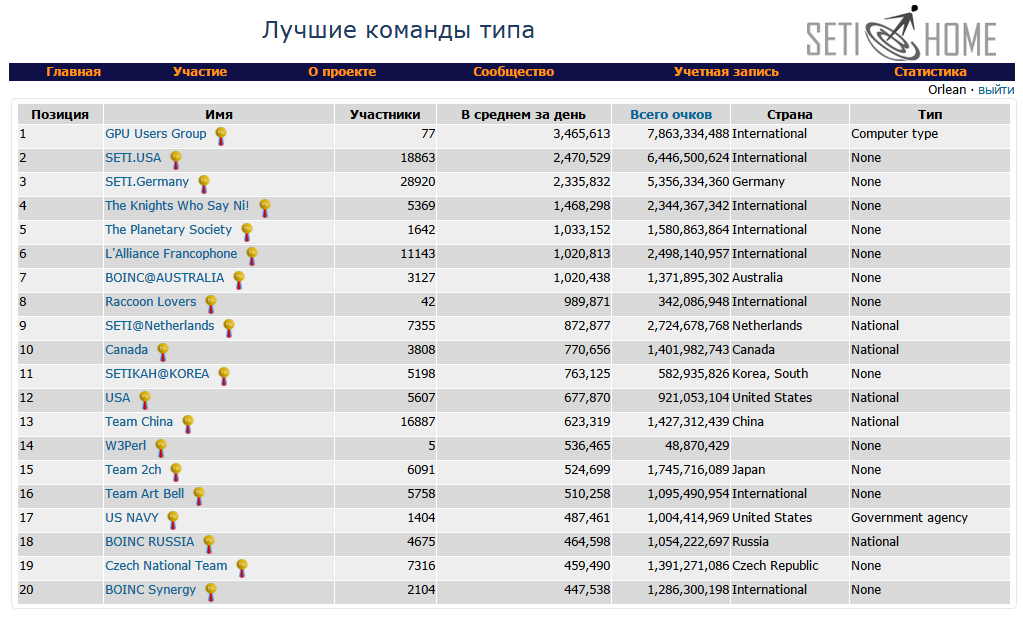Open the BOINC RUSSIA team link
Screen dimensions: 1023x618
[x=149, y=542]
